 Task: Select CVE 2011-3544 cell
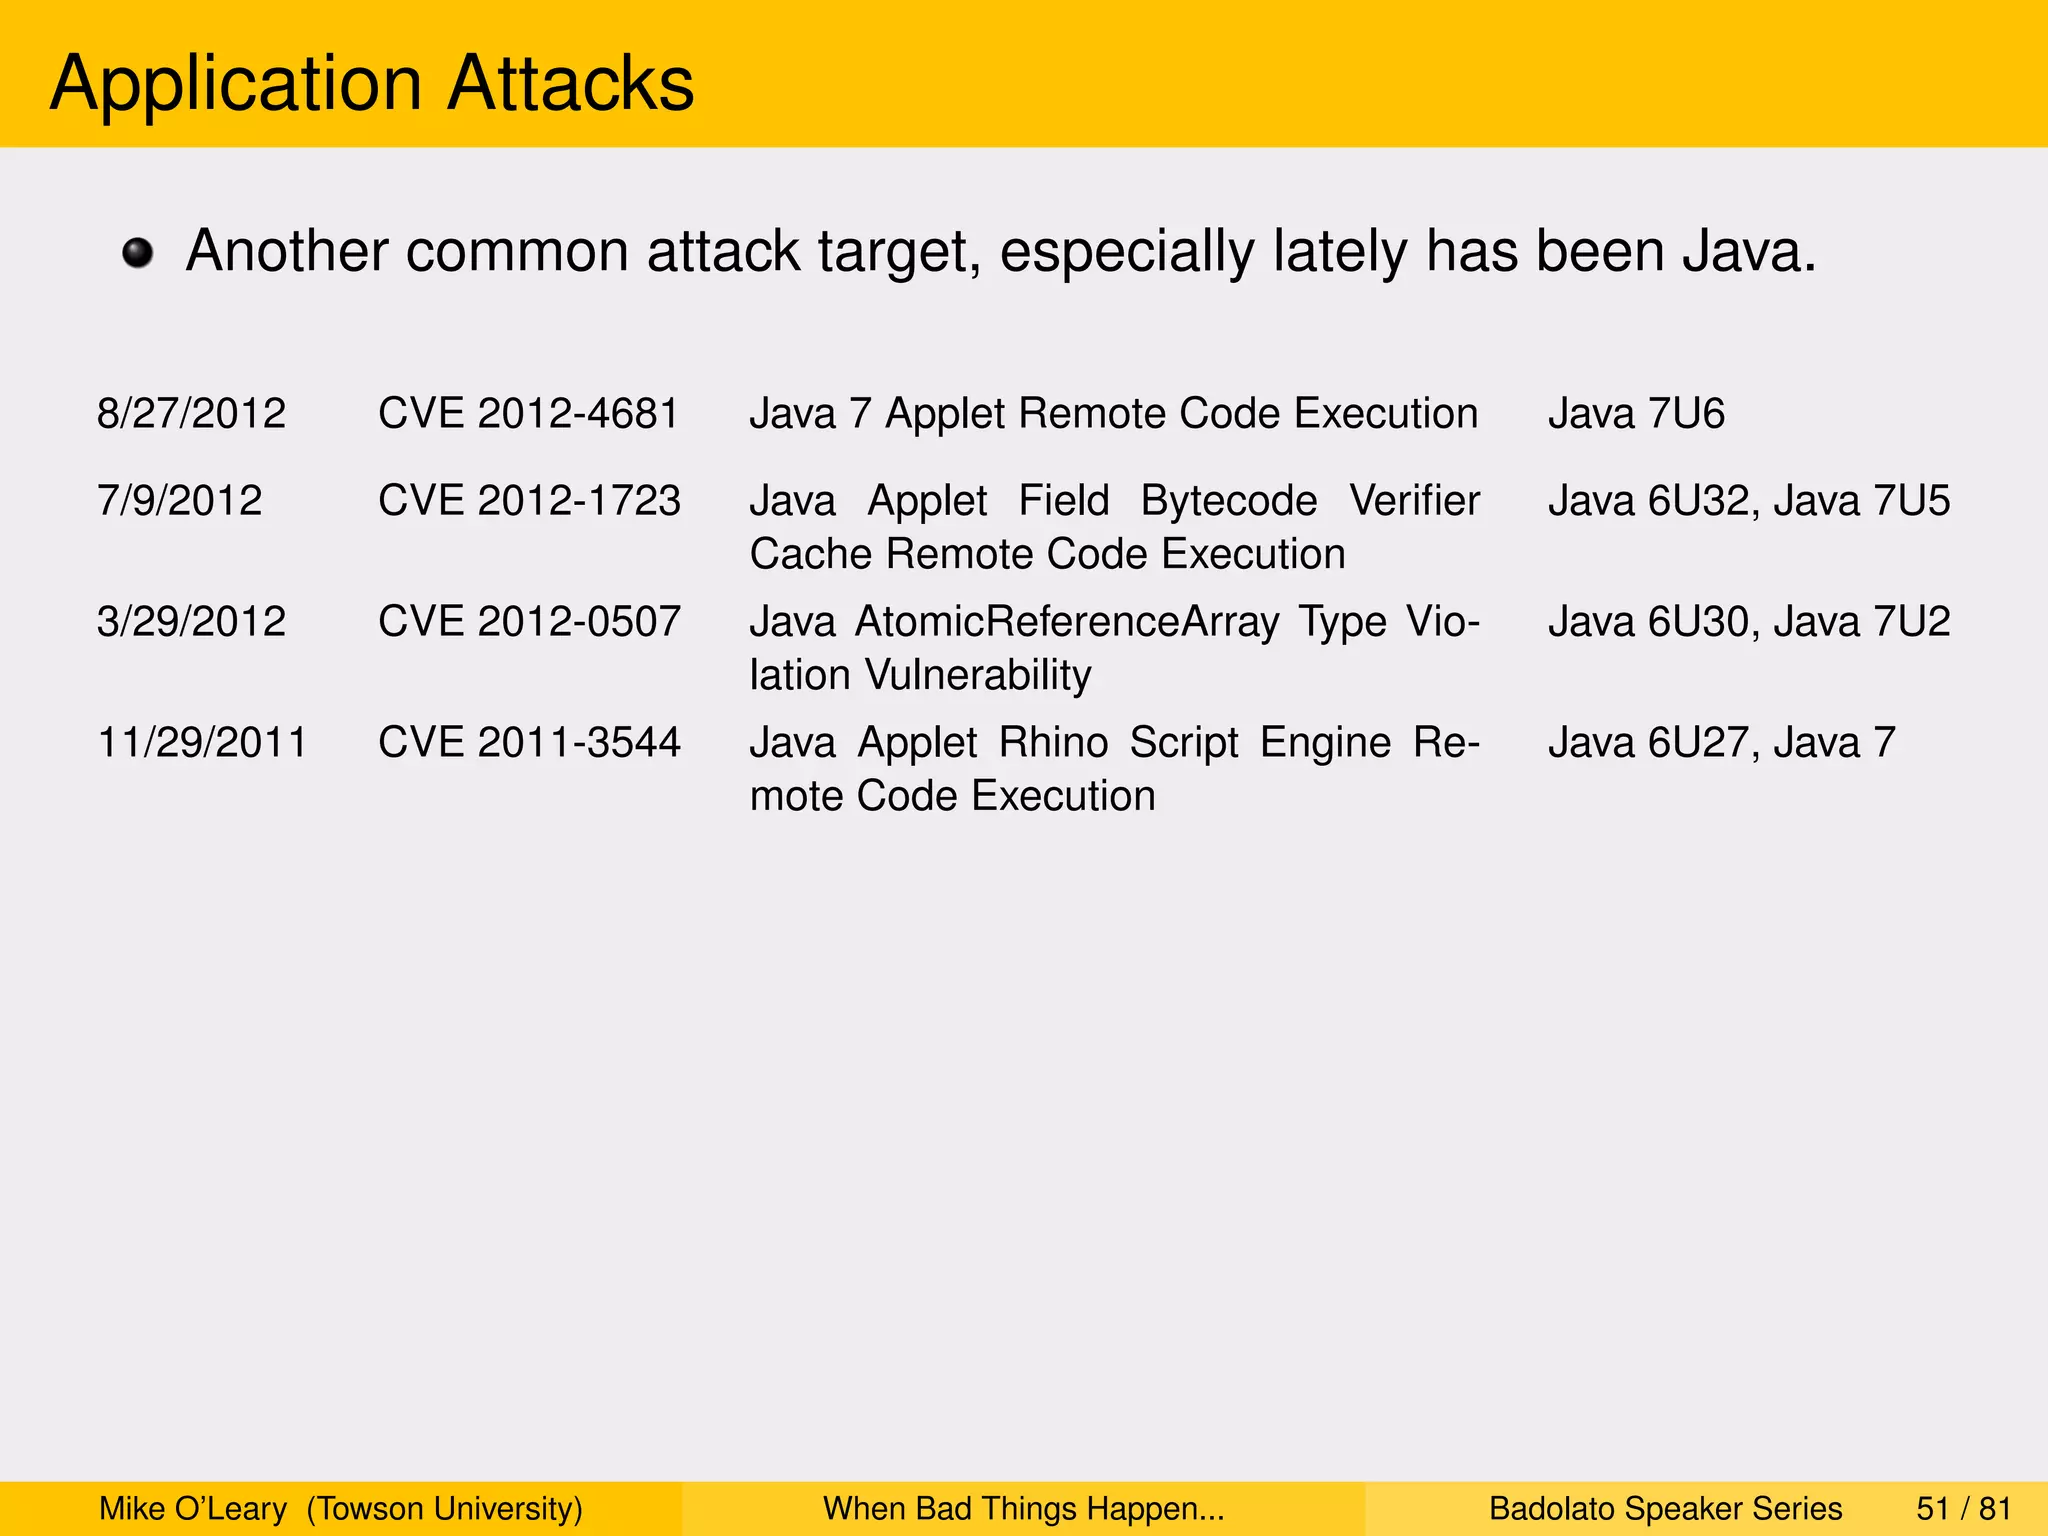pyautogui.click(x=529, y=742)
